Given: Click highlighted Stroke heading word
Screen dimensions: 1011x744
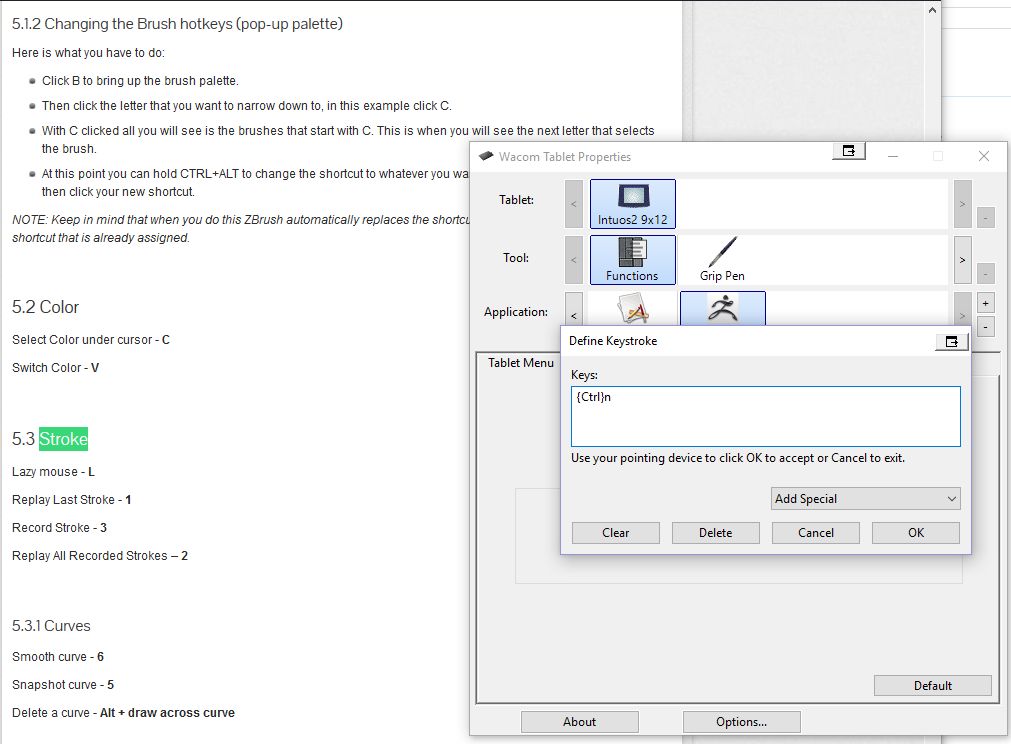Looking at the screenshot, I should point(63,439).
